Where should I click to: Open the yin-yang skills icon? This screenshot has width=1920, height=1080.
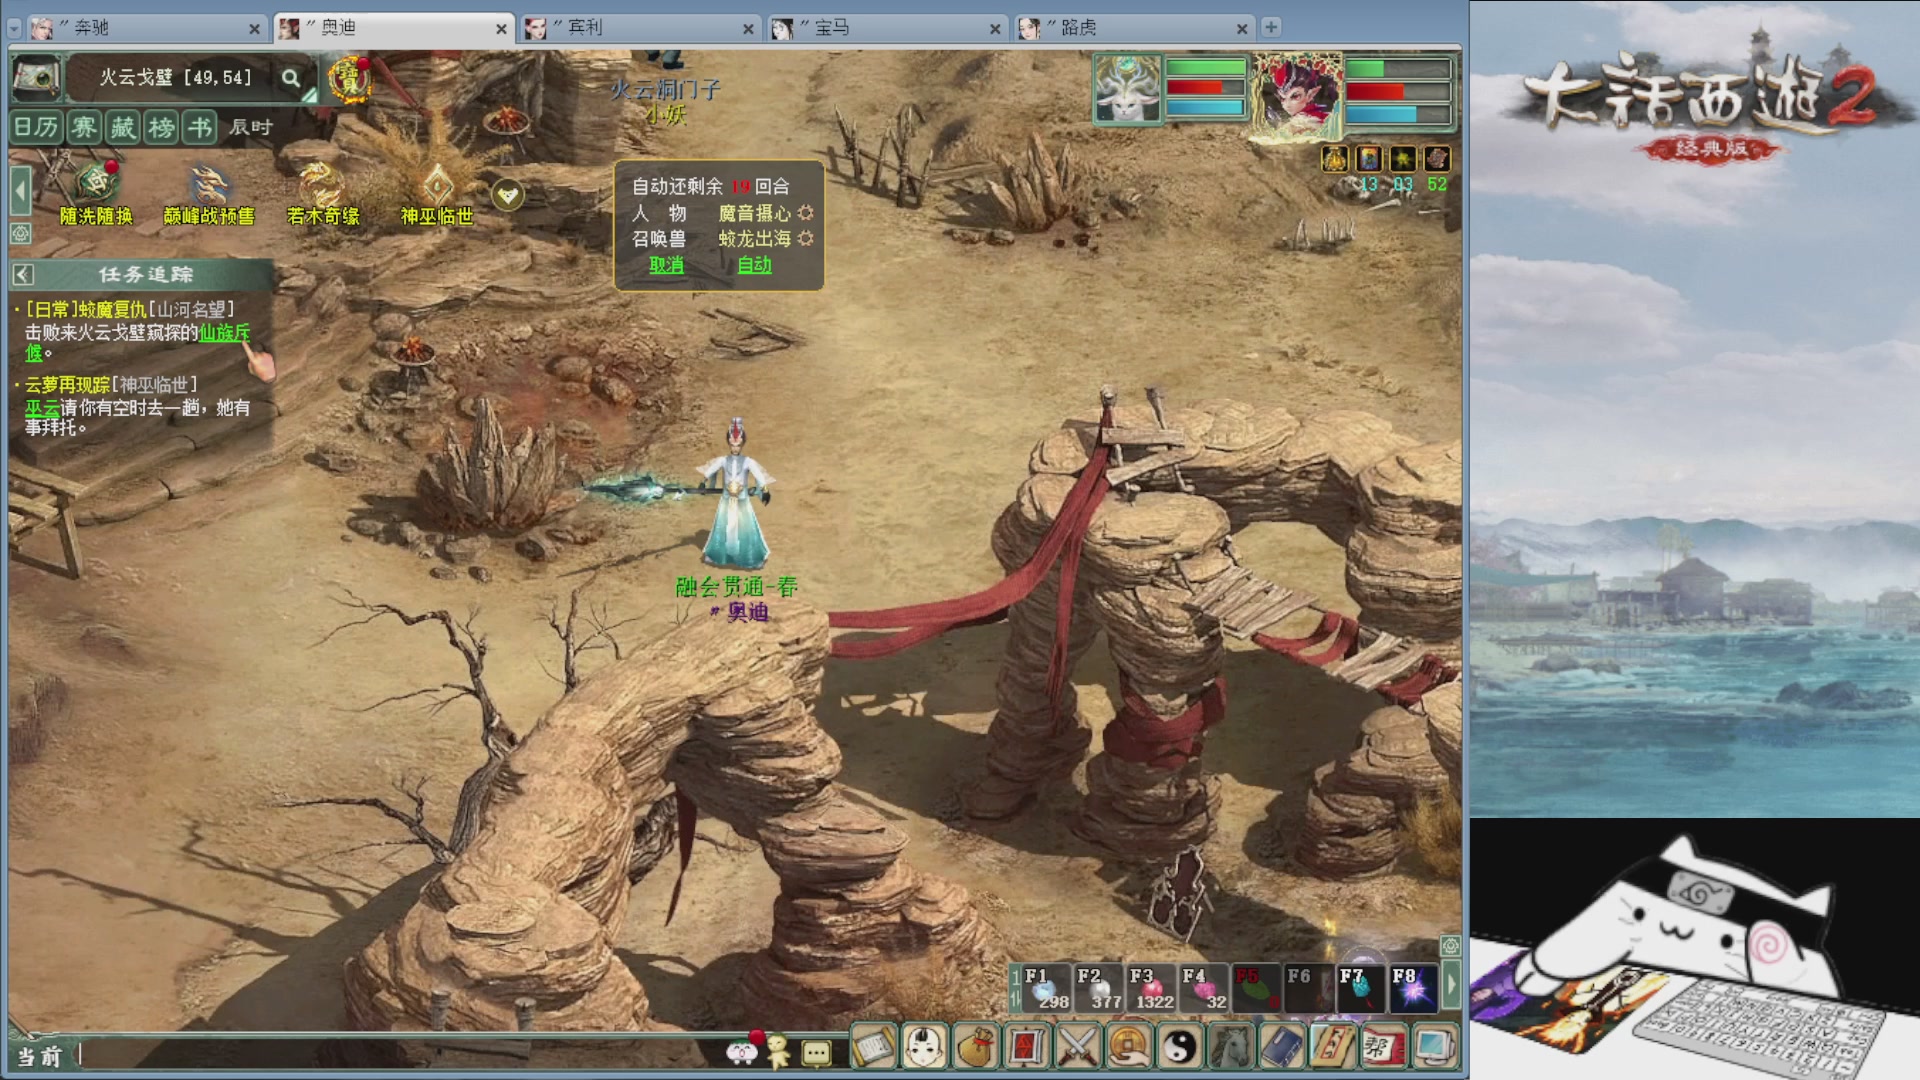(x=1180, y=1047)
